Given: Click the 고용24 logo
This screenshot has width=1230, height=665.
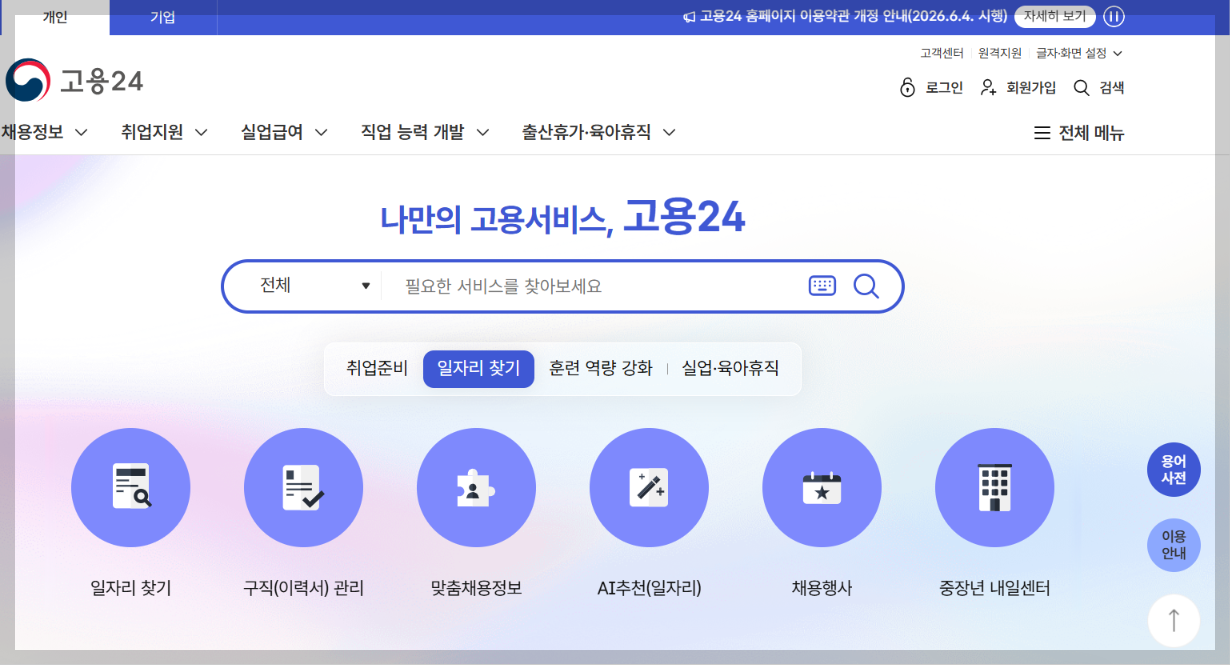Looking at the screenshot, I should (x=74, y=80).
